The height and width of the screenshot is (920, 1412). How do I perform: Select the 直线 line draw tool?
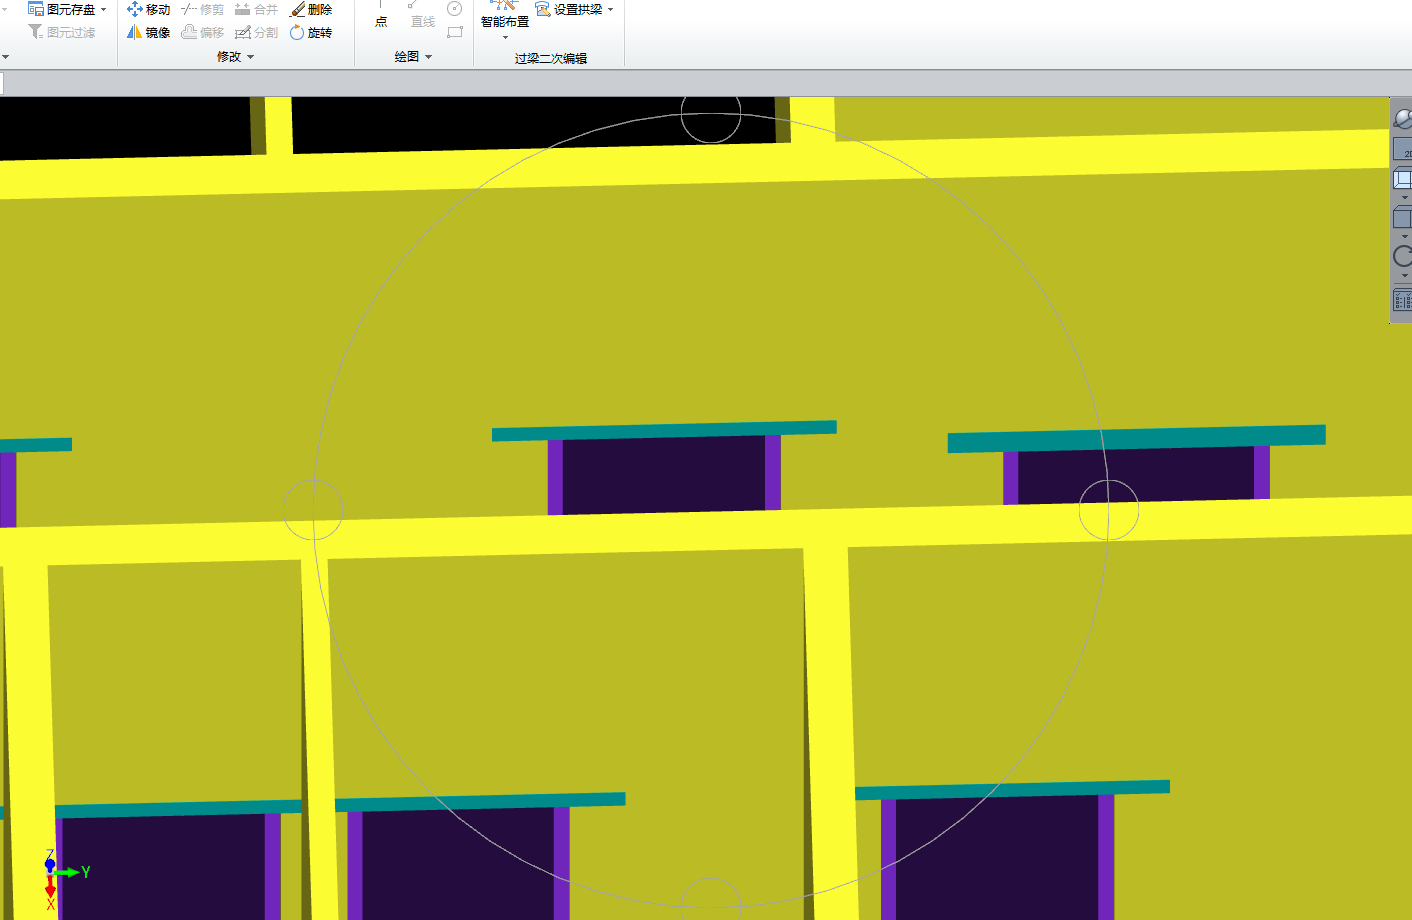coord(422,15)
